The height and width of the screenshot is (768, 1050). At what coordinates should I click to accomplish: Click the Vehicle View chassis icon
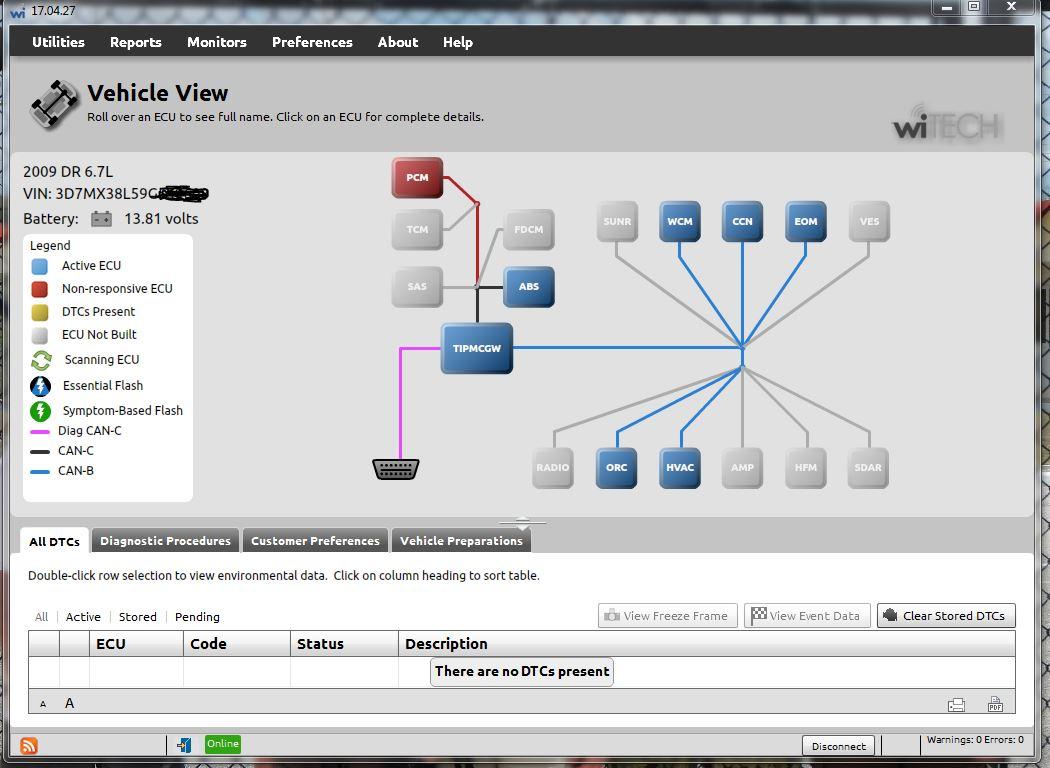coord(54,104)
